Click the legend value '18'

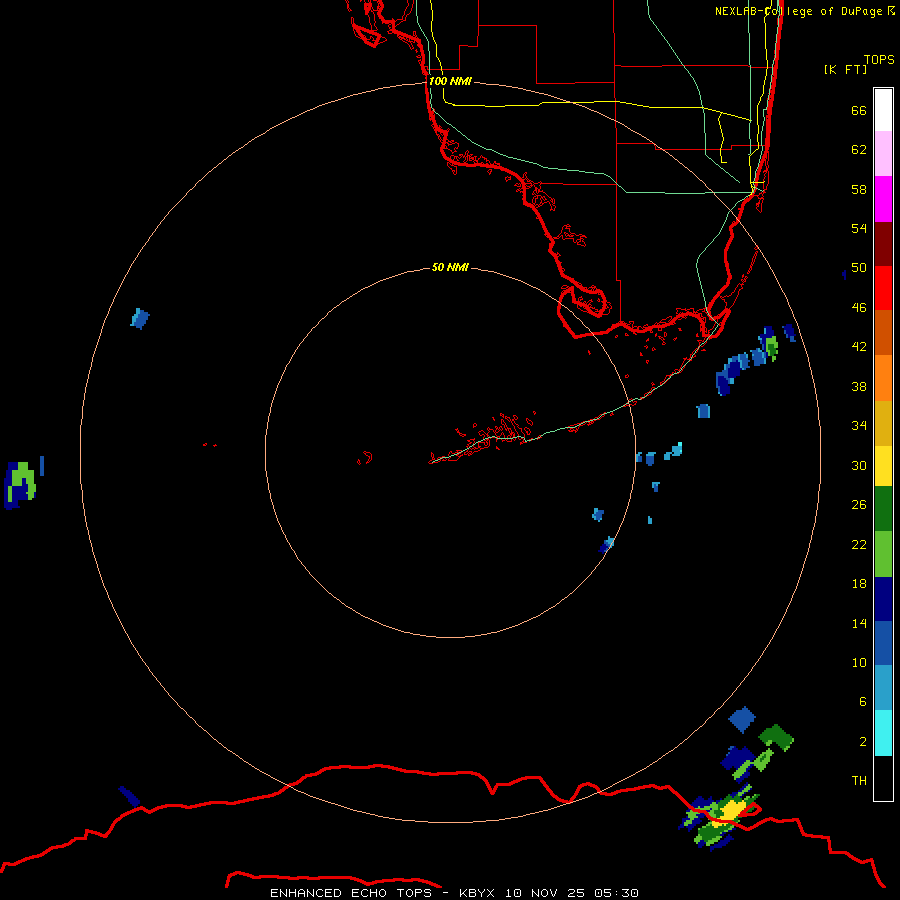859,584
